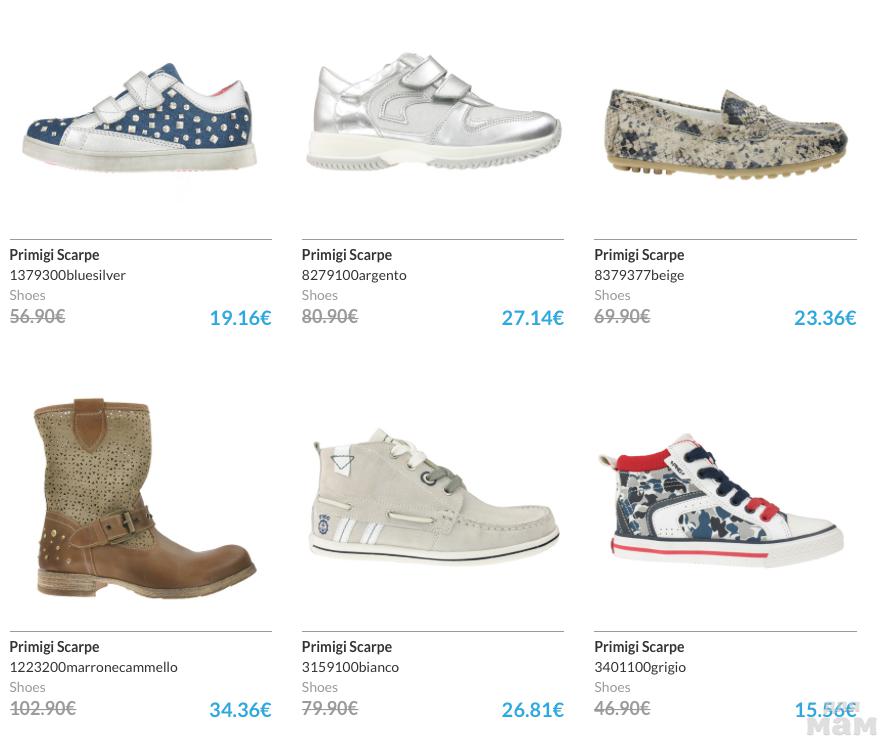Click the silver argento velcro sneaker photo

[x=433, y=115]
